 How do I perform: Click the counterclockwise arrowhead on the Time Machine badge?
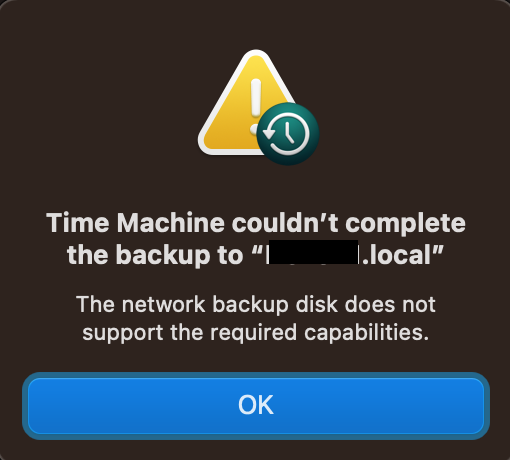click(269, 134)
